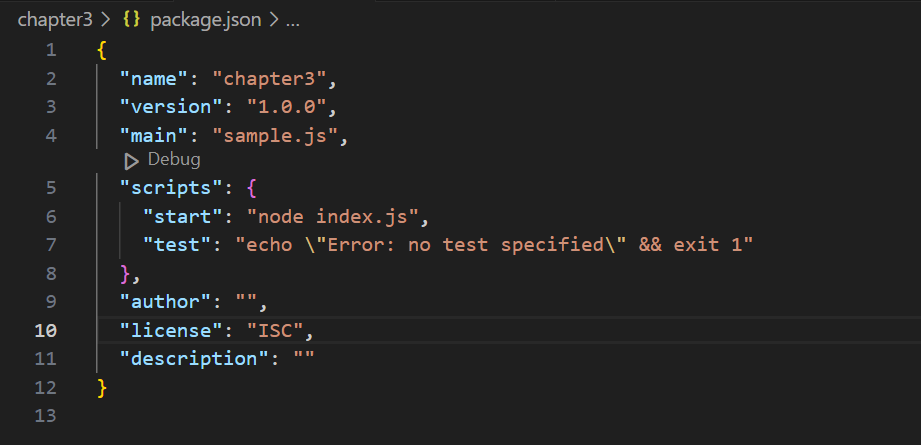The width and height of the screenshot is (921, 445).
Task: Click the "start" script key
Action: pyautogui.click(x=183, y=217)
